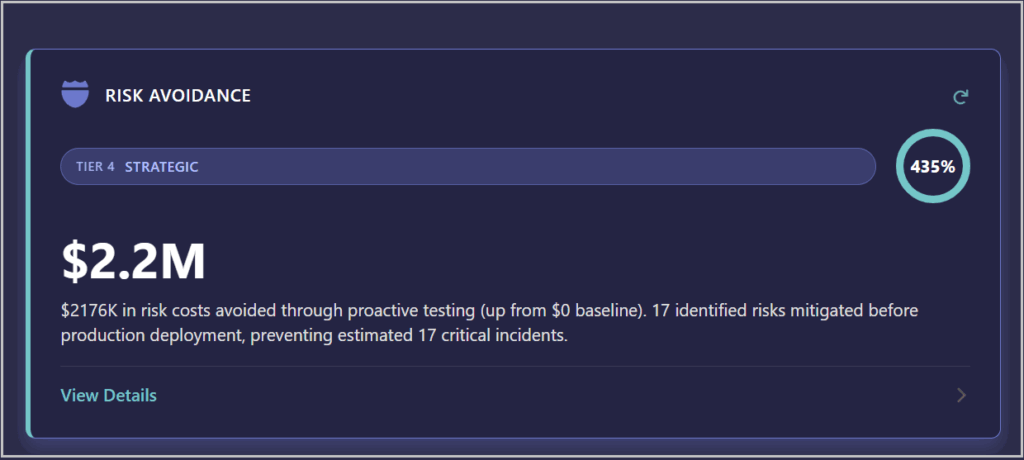Click the right chevron arrow beside View Details
The image size is (1024, 460).
point(961,395)
